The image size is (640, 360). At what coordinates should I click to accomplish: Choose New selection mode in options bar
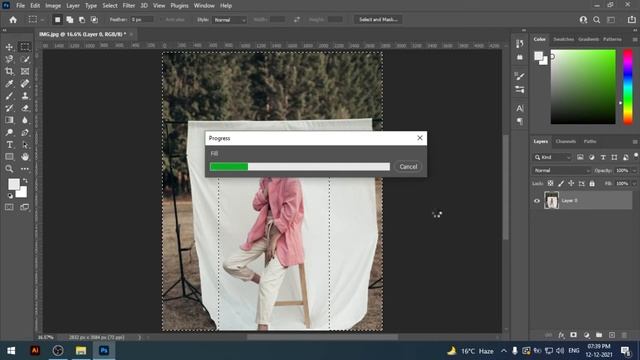57,20
